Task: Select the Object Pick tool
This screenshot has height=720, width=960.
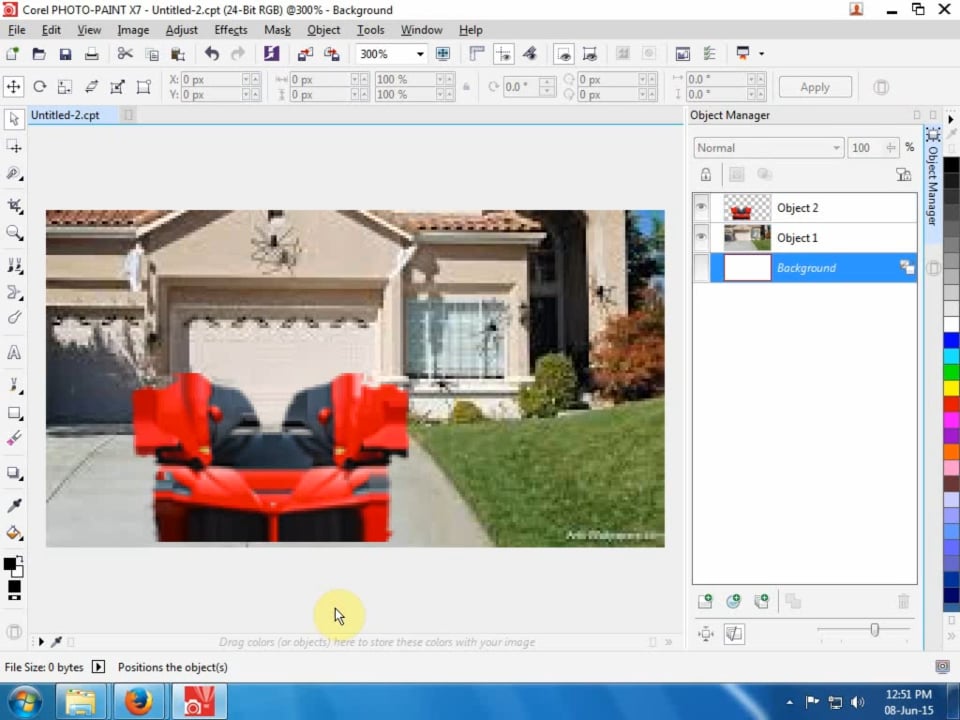Action: 13,119
